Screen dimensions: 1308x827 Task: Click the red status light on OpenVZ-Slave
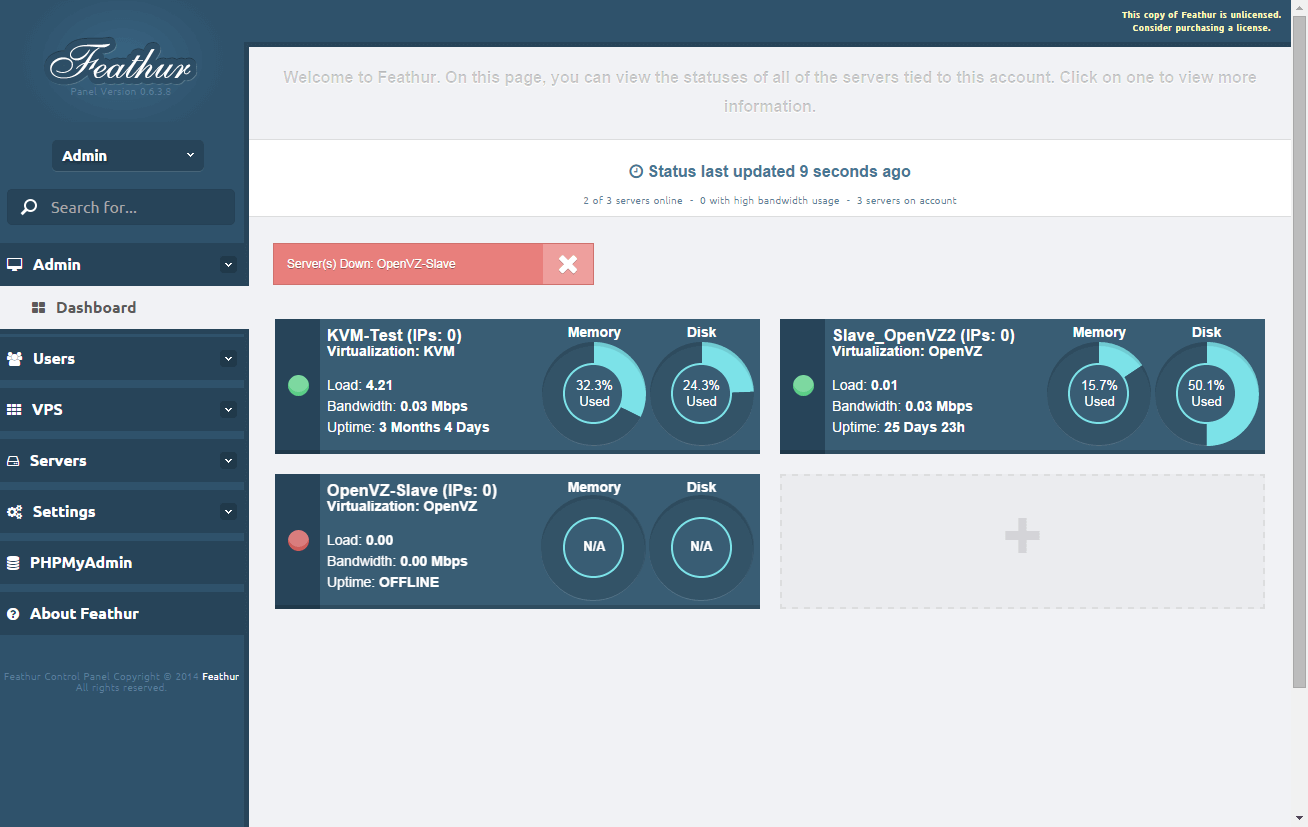tap(298, 540)
